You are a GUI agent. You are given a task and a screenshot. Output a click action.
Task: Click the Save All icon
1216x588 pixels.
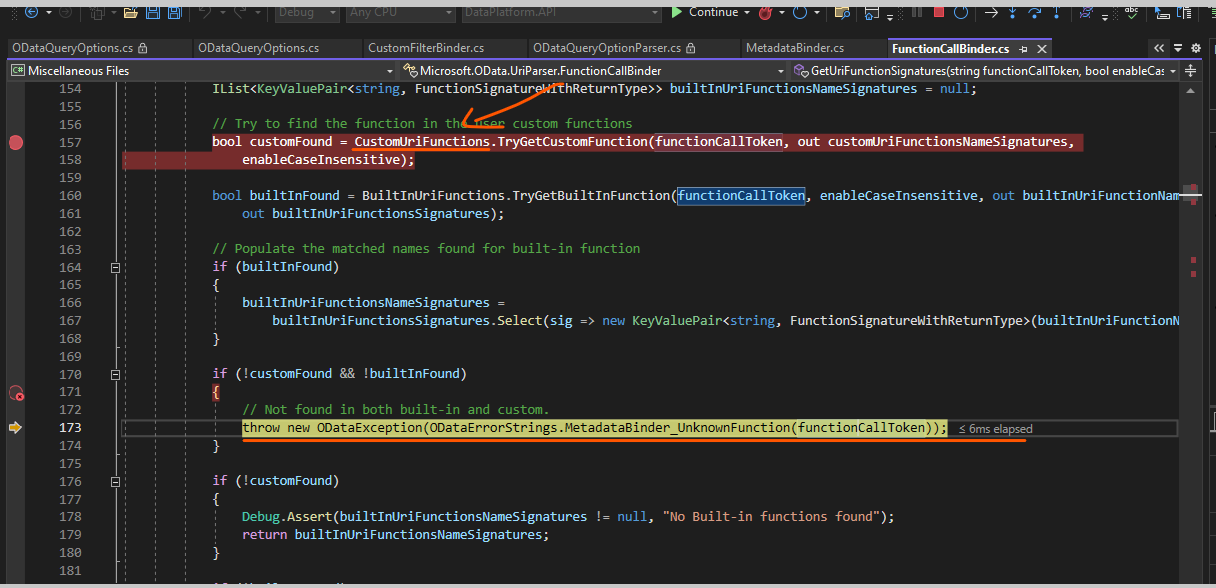[x=175, y=13]
